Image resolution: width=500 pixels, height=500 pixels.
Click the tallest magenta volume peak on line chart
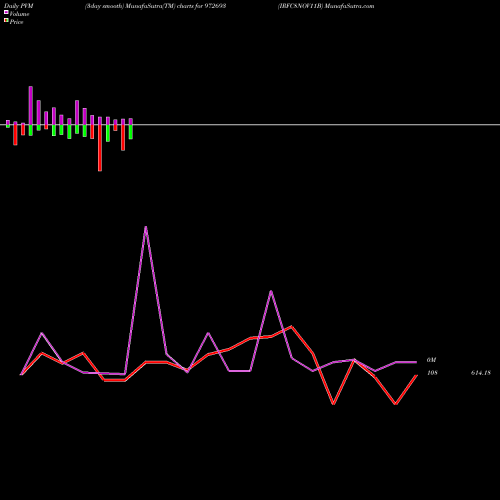[146, 227]
